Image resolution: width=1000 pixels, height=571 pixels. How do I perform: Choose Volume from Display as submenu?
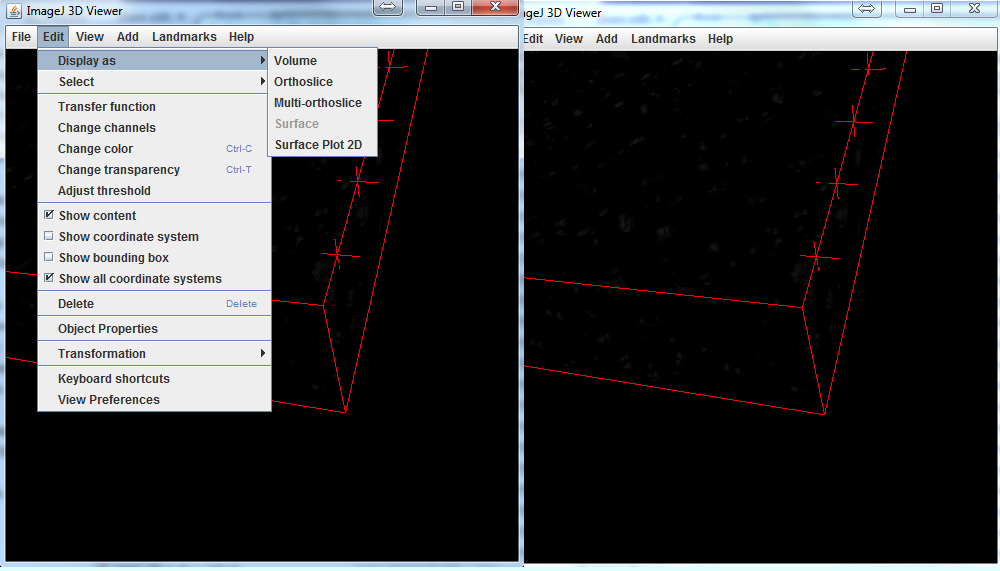click(295, 61)
